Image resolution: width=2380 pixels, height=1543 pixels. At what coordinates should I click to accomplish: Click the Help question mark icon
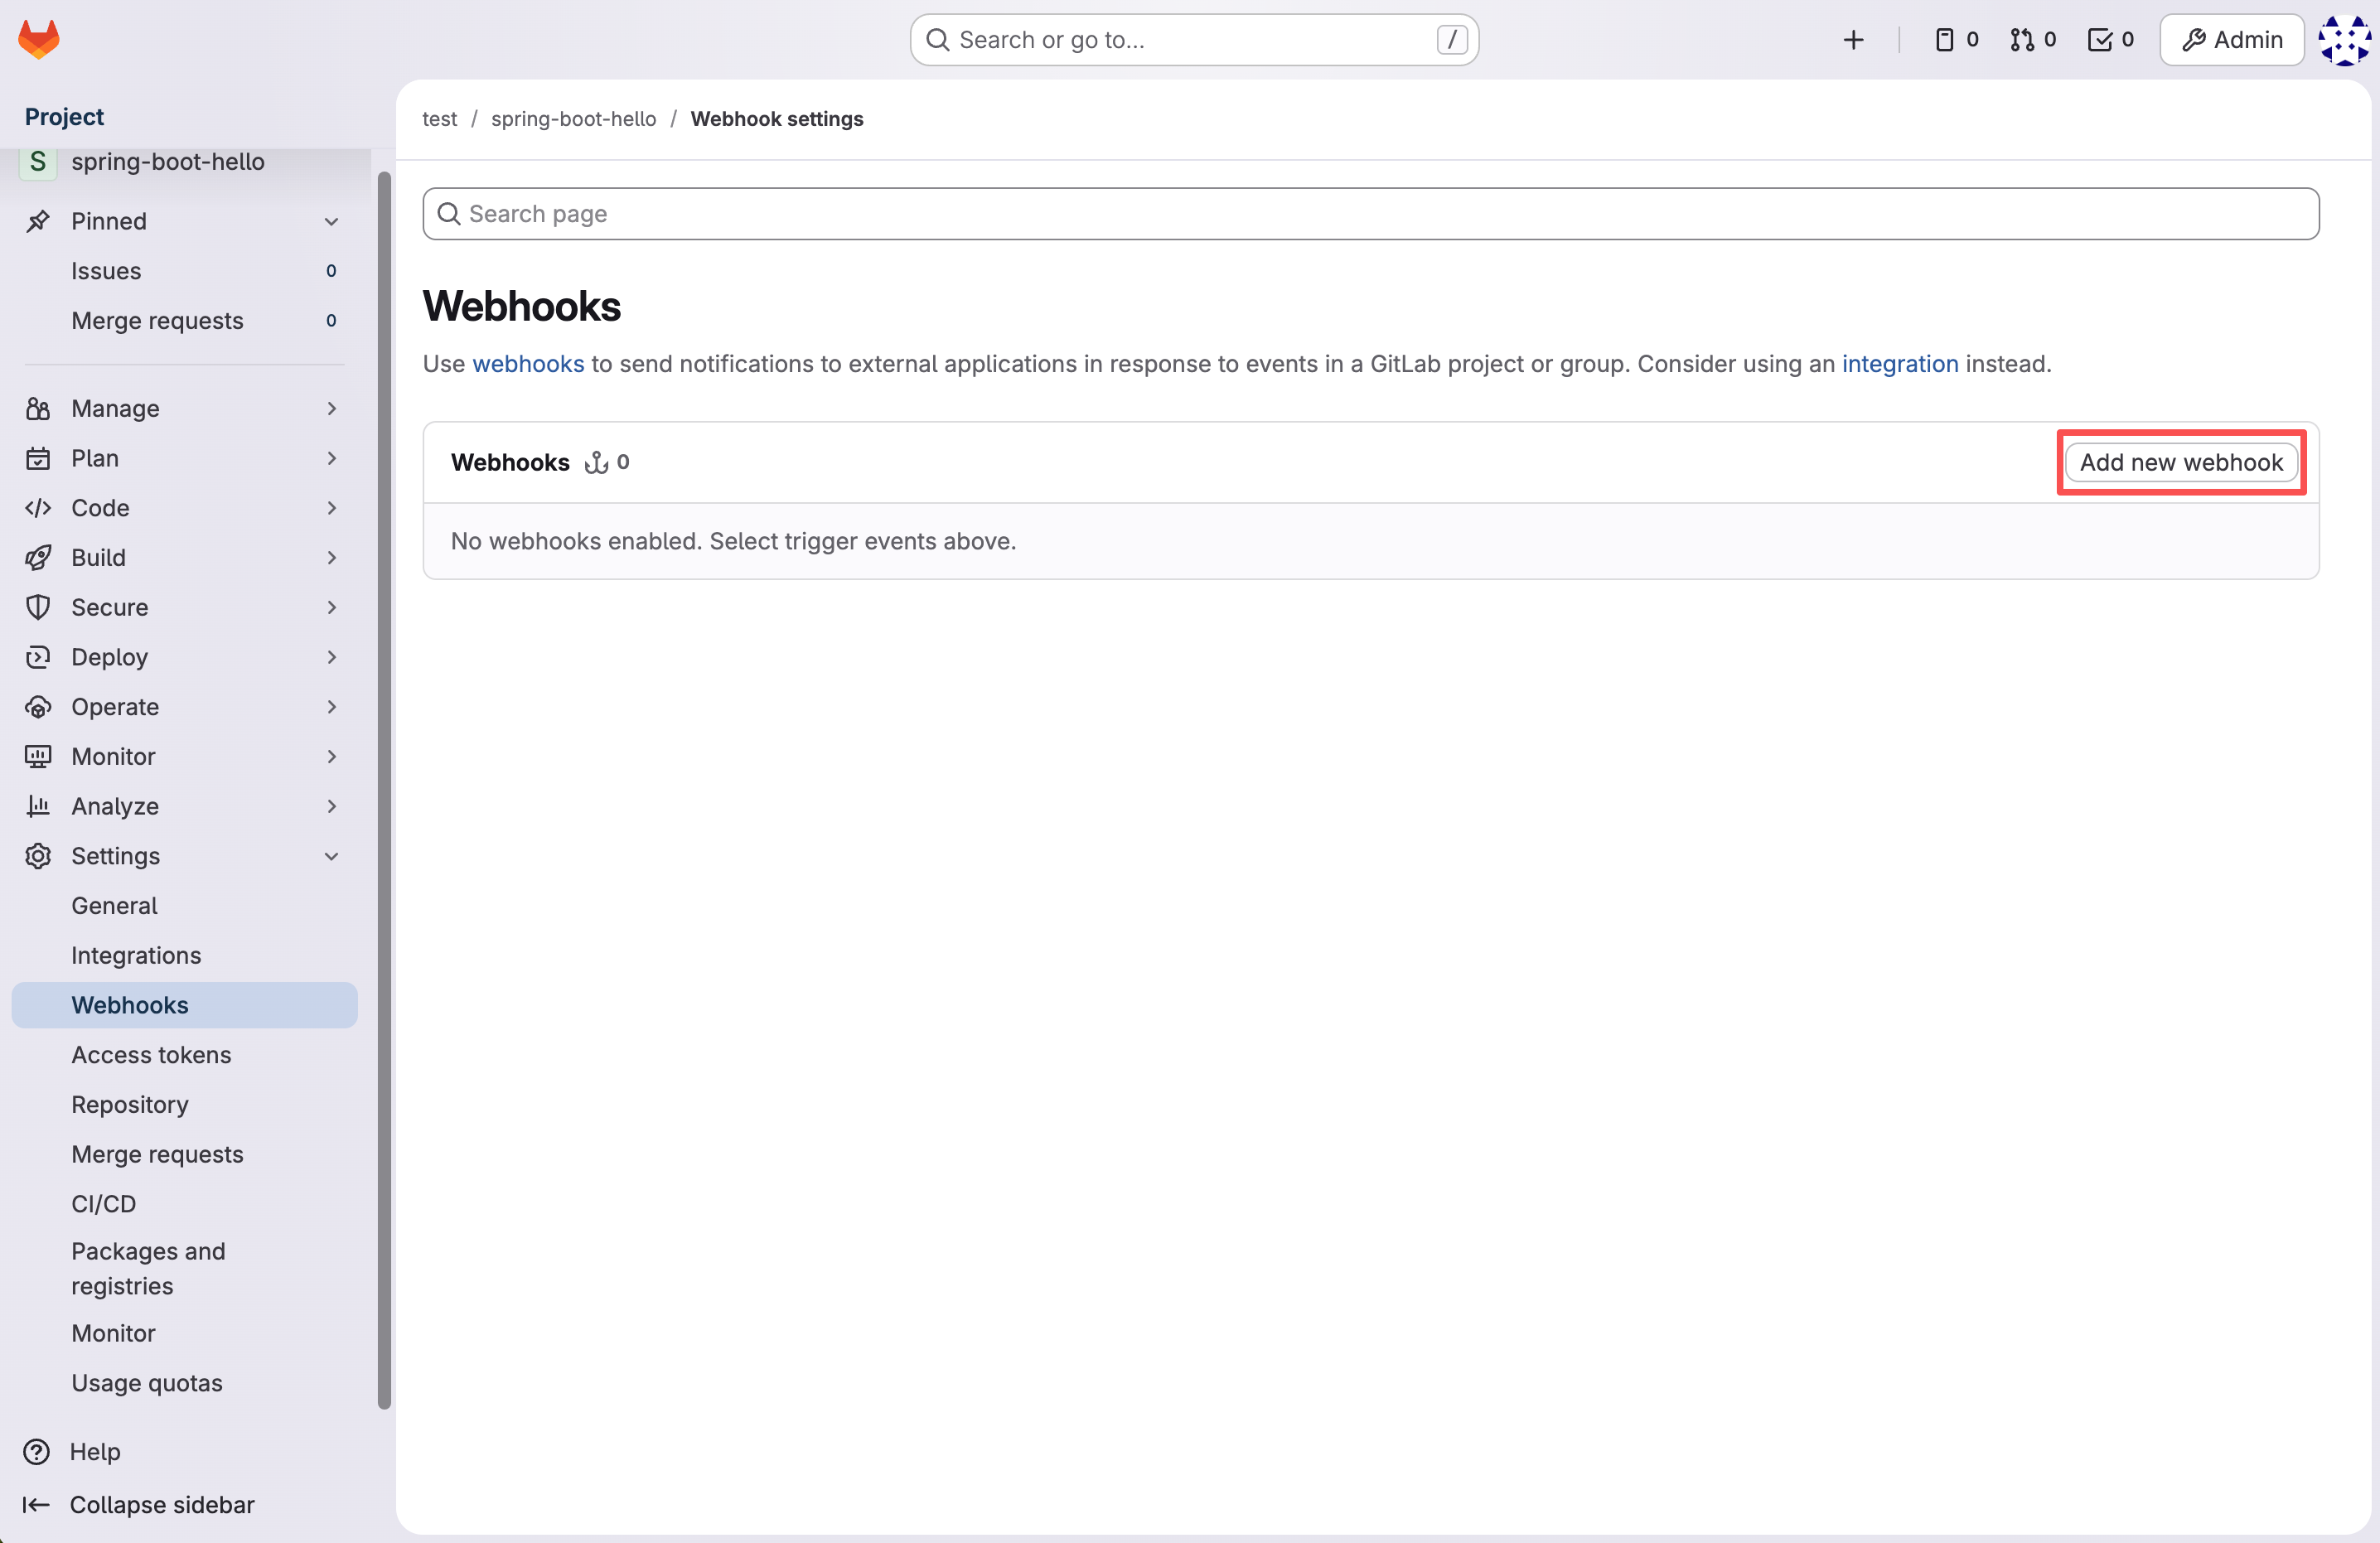(37, 1451)
